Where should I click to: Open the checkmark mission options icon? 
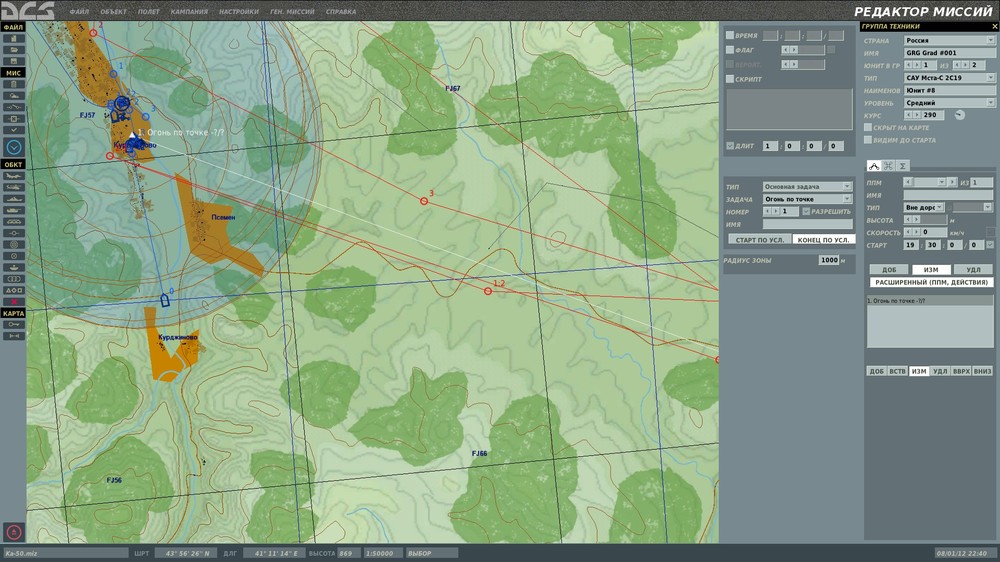13,130
